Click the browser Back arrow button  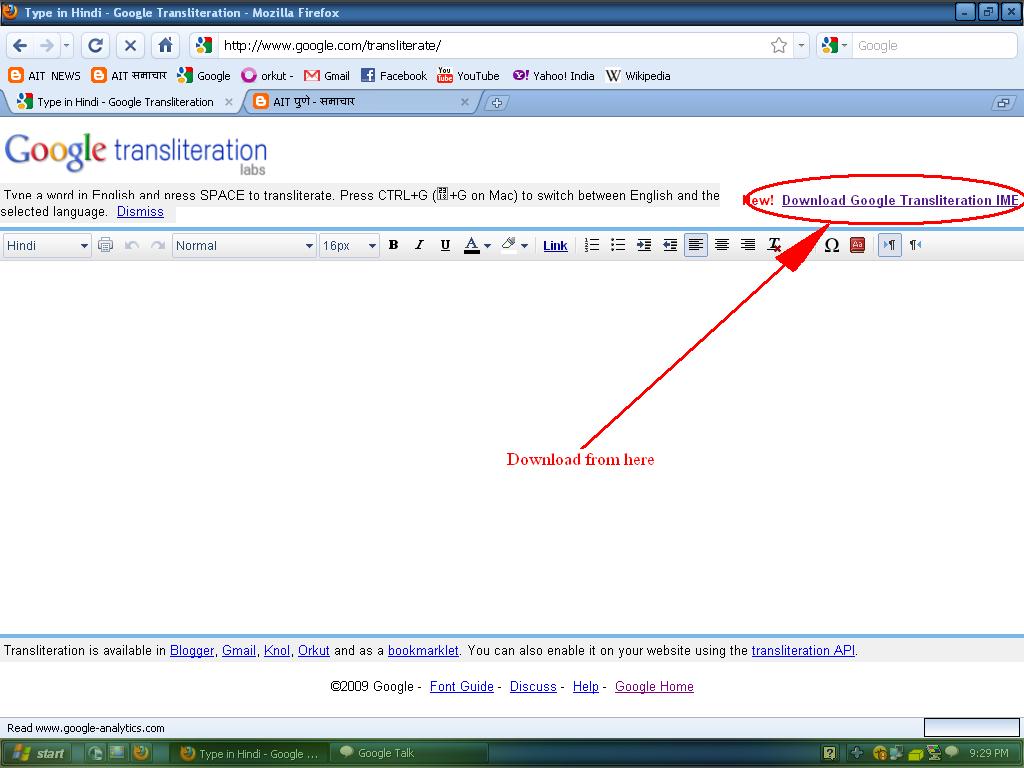click(20, 46)
